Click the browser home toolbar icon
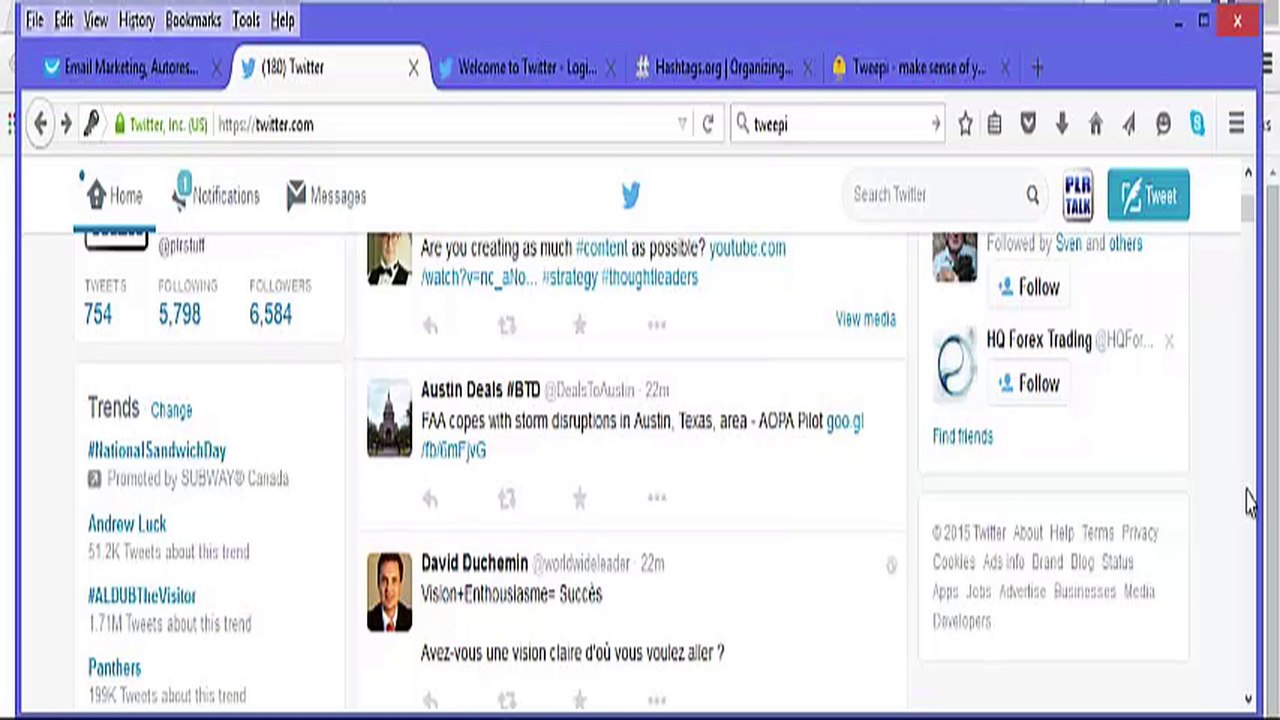The width and height of the screenshot is (1280, 720). (x=1096, y=124)
